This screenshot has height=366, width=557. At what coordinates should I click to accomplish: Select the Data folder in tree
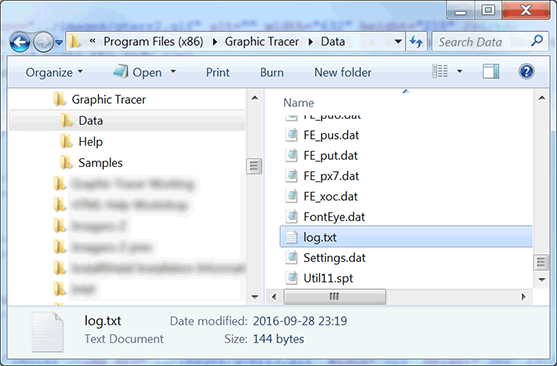pyautogui.click(x=127, y=120)
